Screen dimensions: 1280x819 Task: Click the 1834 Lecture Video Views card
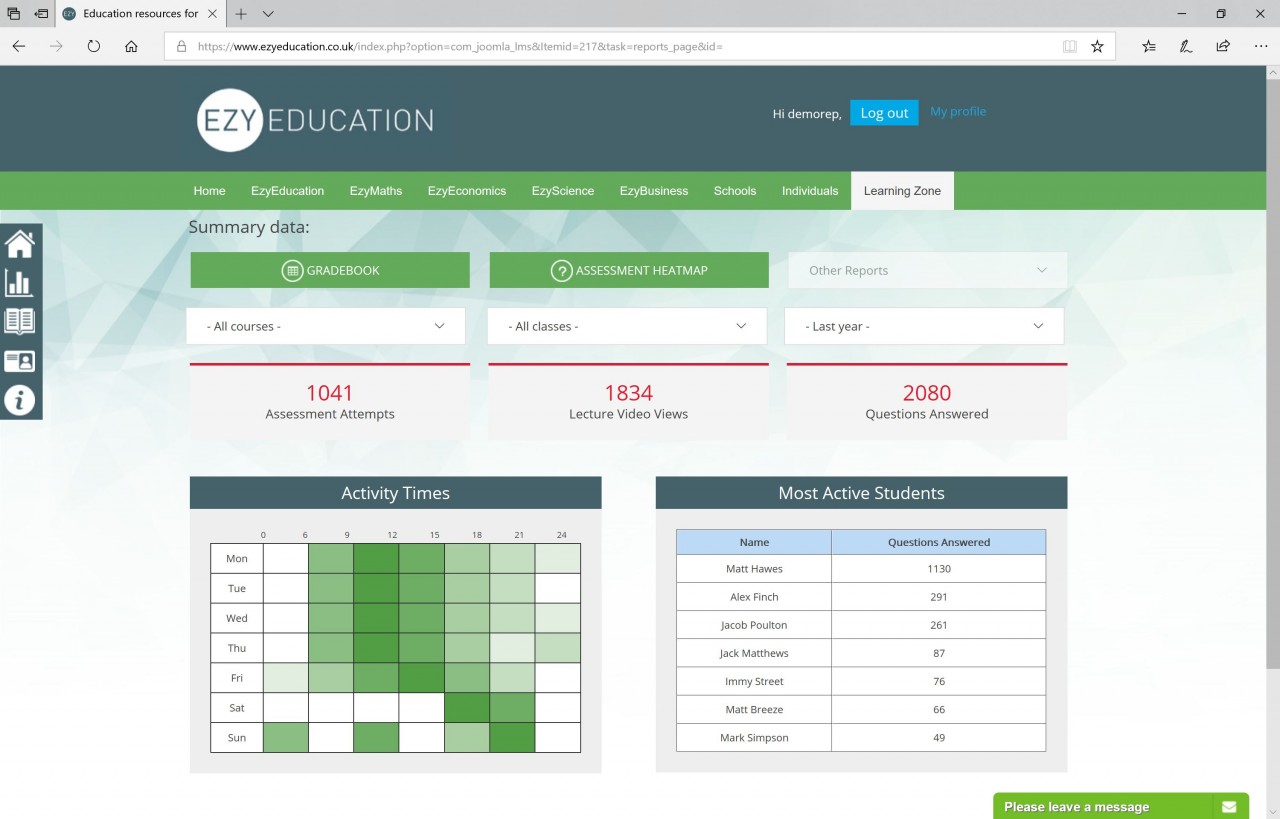click(628, 402)
